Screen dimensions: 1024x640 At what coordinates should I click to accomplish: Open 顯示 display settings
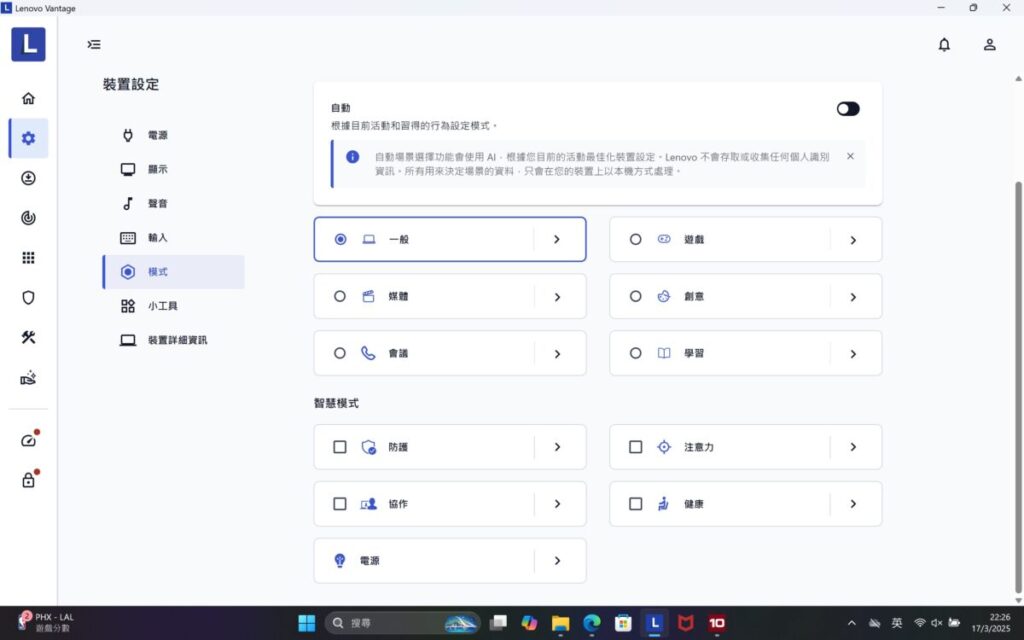click(173, 169)
